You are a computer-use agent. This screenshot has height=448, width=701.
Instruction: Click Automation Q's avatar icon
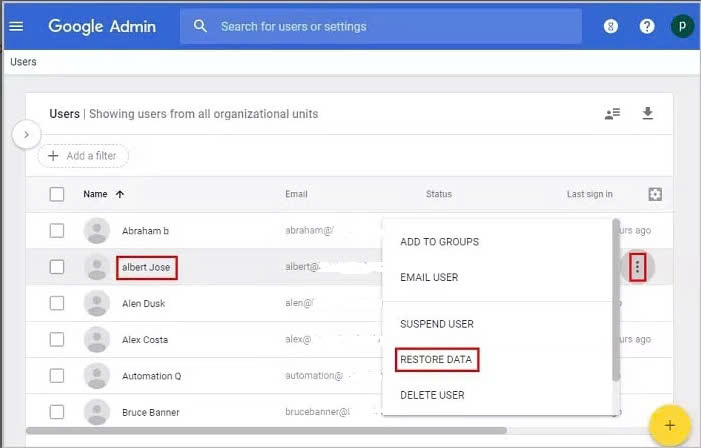97,376
